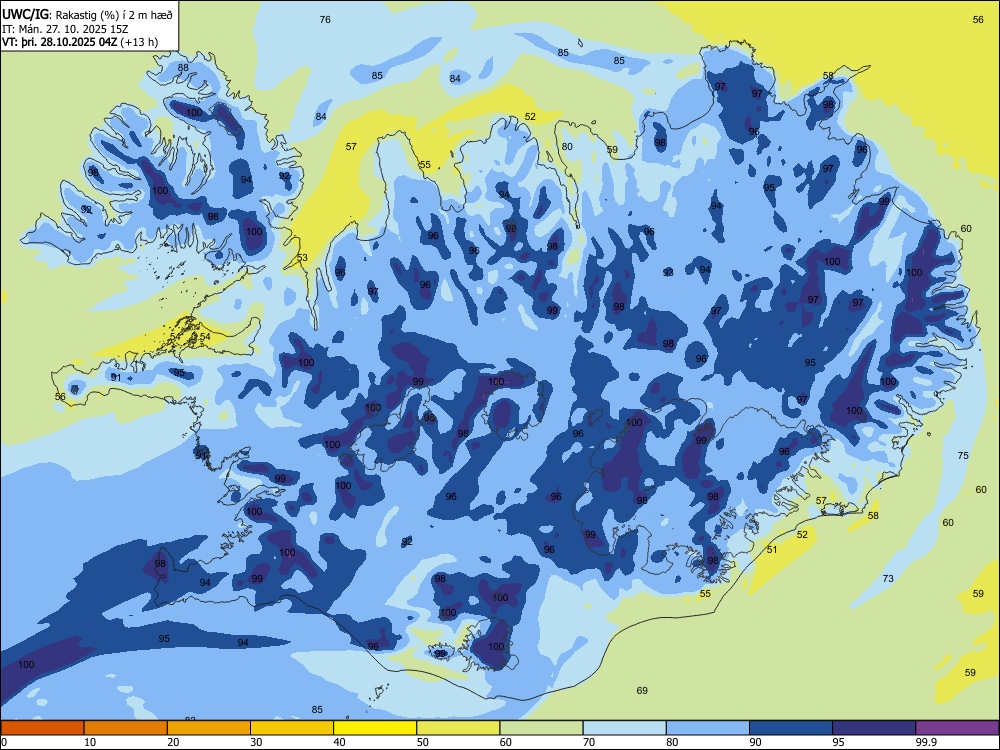This screenshot has width=1000, height=750.
Task: Click the humidity value 73 southeast offshore
Action: click(x=888, y=578)
